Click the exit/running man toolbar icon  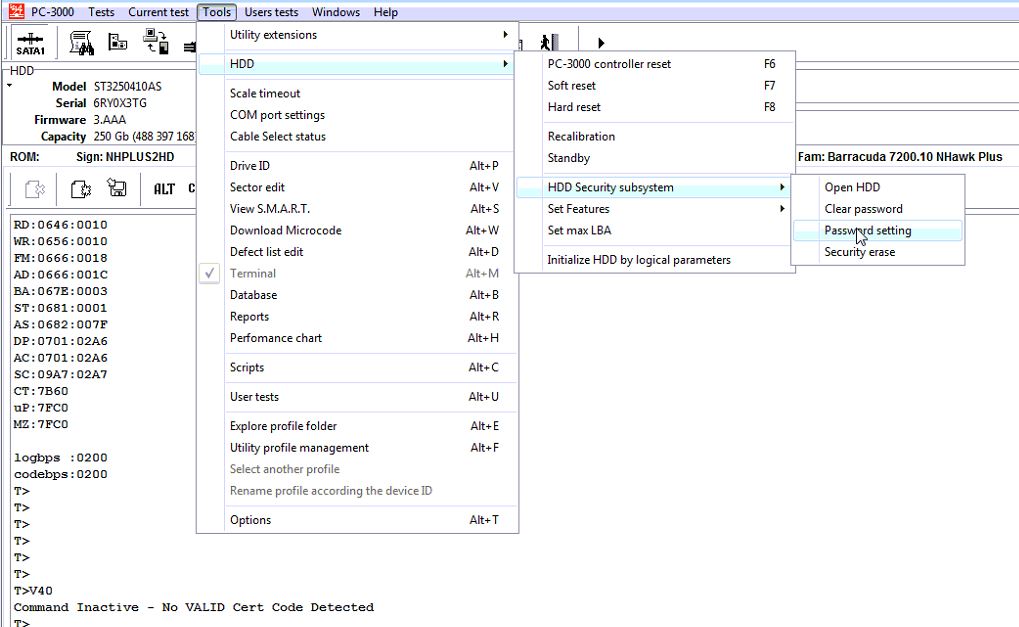[x=548, y=43]
